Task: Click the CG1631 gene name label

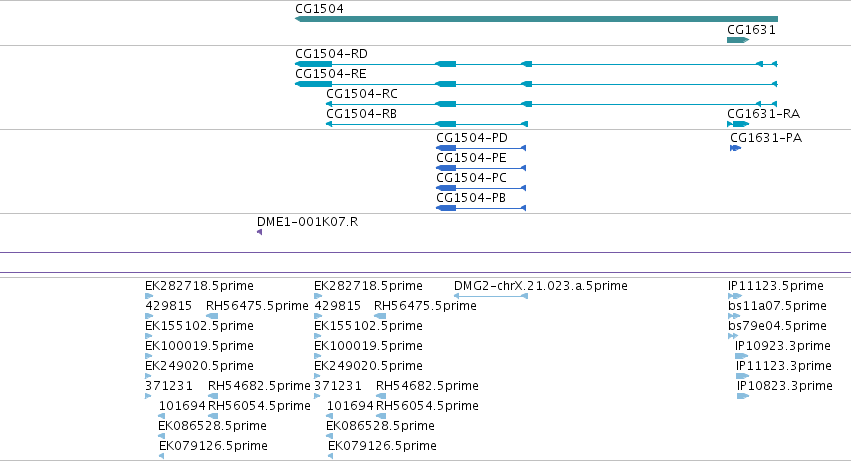Action: tap(752, 30)
